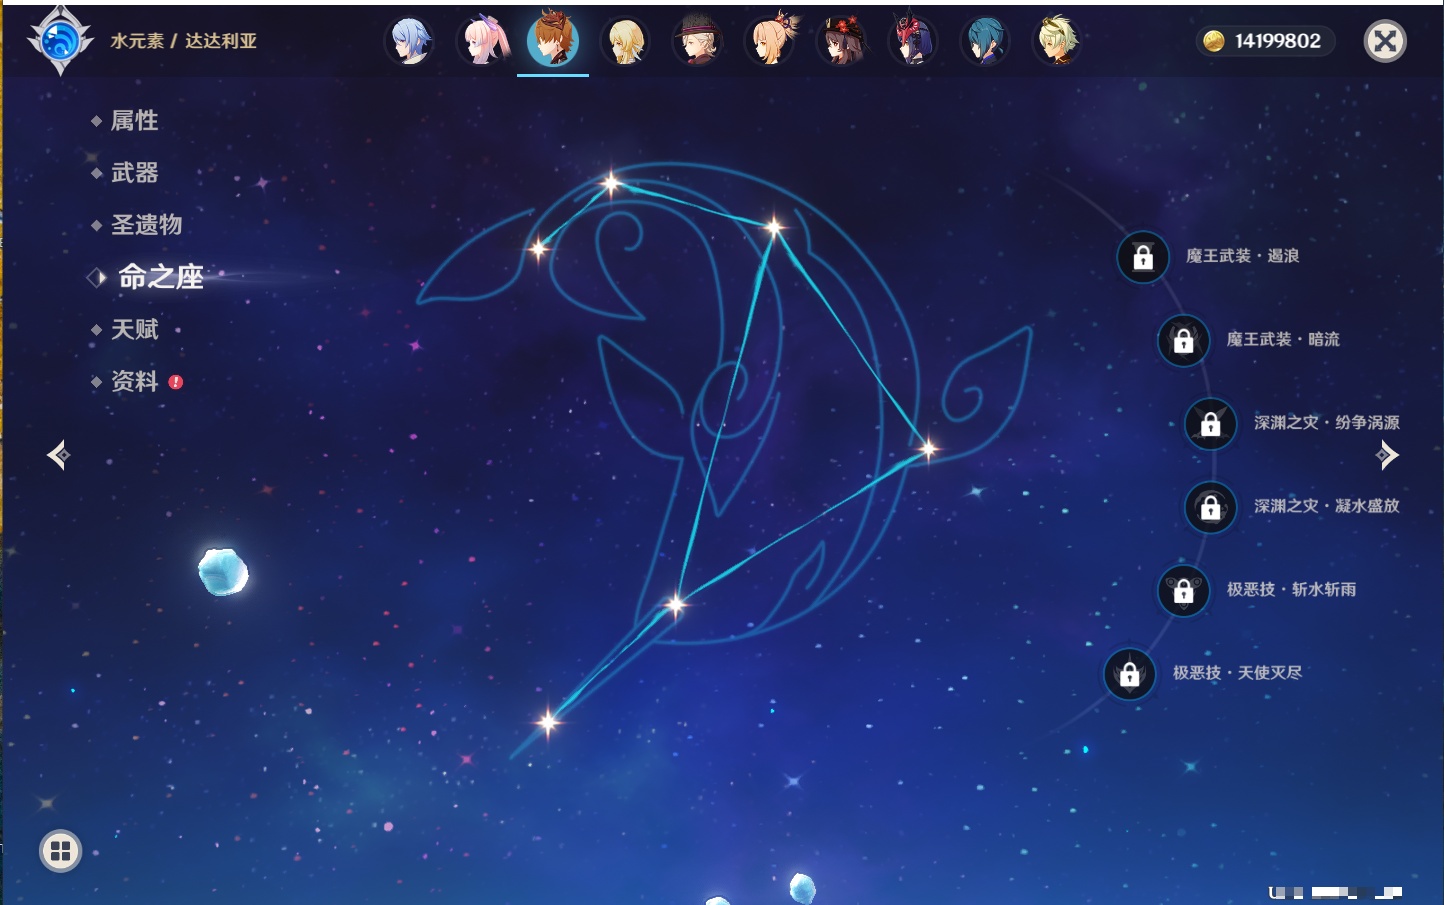Click lock icon for 极恶技·斩水斩雨
1444x905 pixels.
1184,591
